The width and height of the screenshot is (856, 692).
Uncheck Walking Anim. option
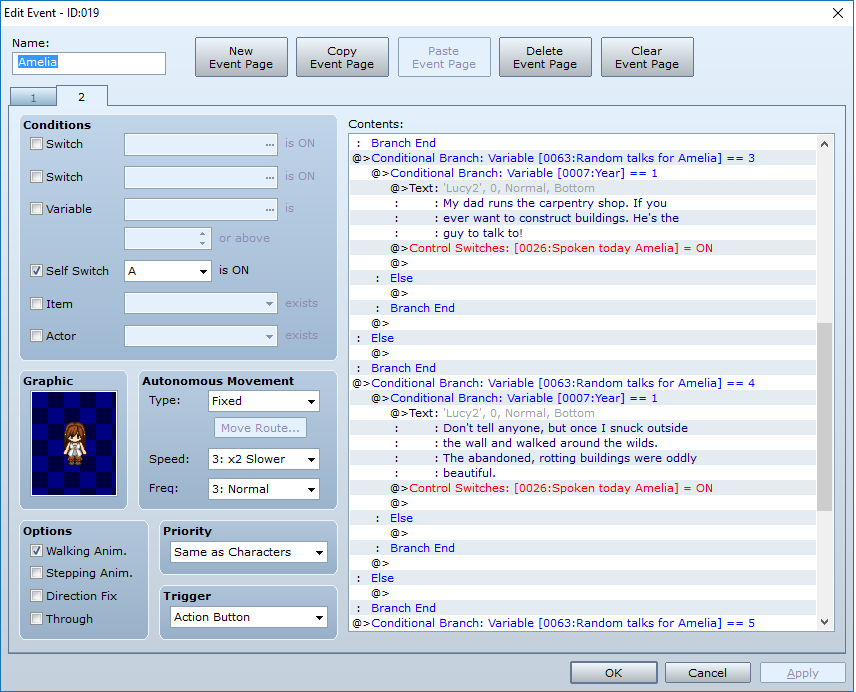coord(37,551)
